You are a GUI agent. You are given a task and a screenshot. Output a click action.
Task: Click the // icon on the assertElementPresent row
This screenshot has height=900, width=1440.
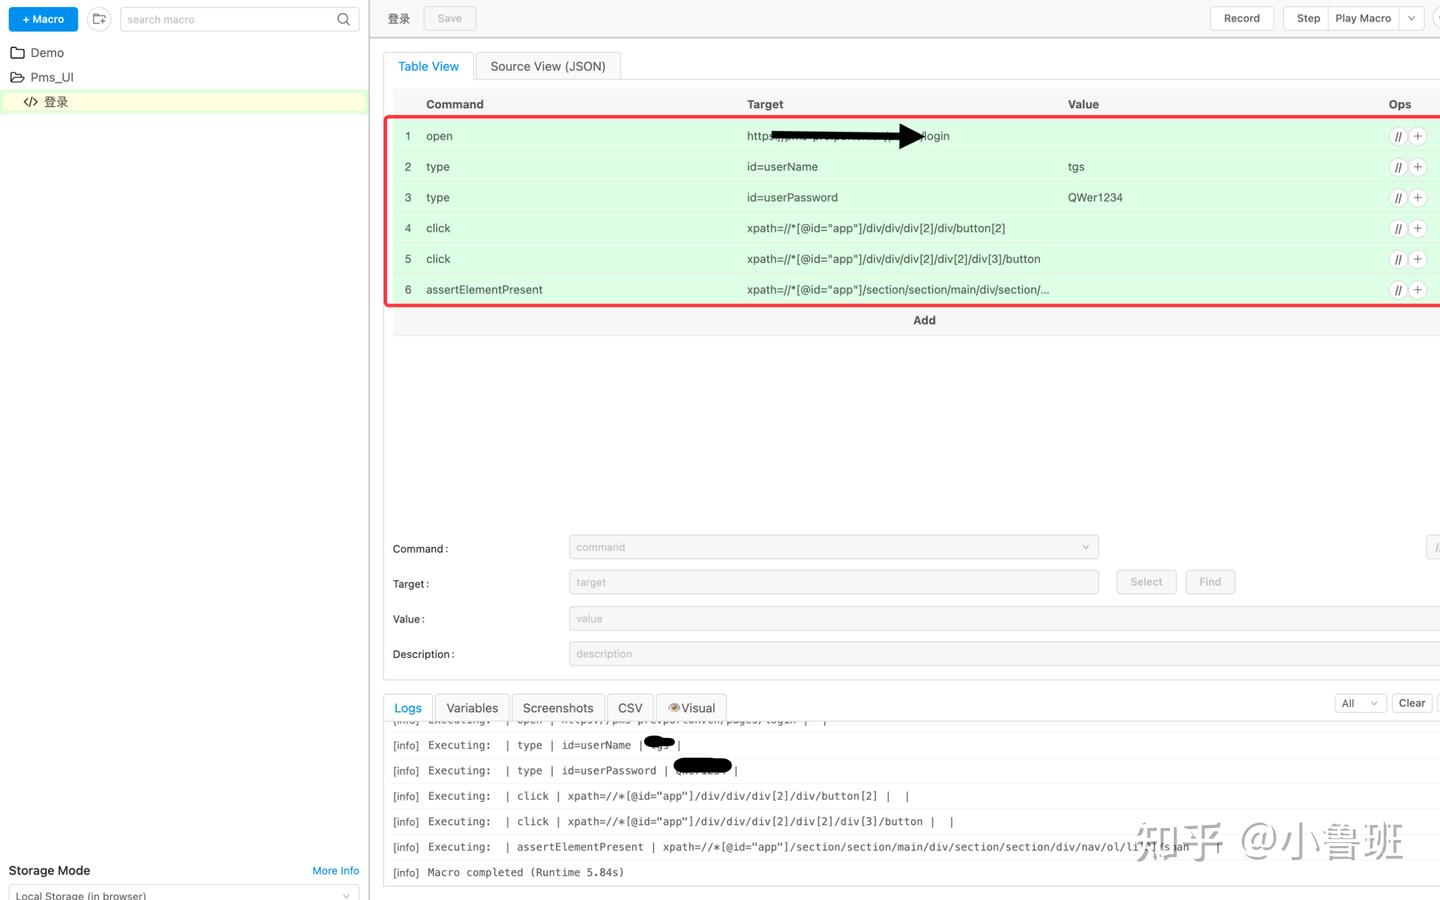[1398, 289]
